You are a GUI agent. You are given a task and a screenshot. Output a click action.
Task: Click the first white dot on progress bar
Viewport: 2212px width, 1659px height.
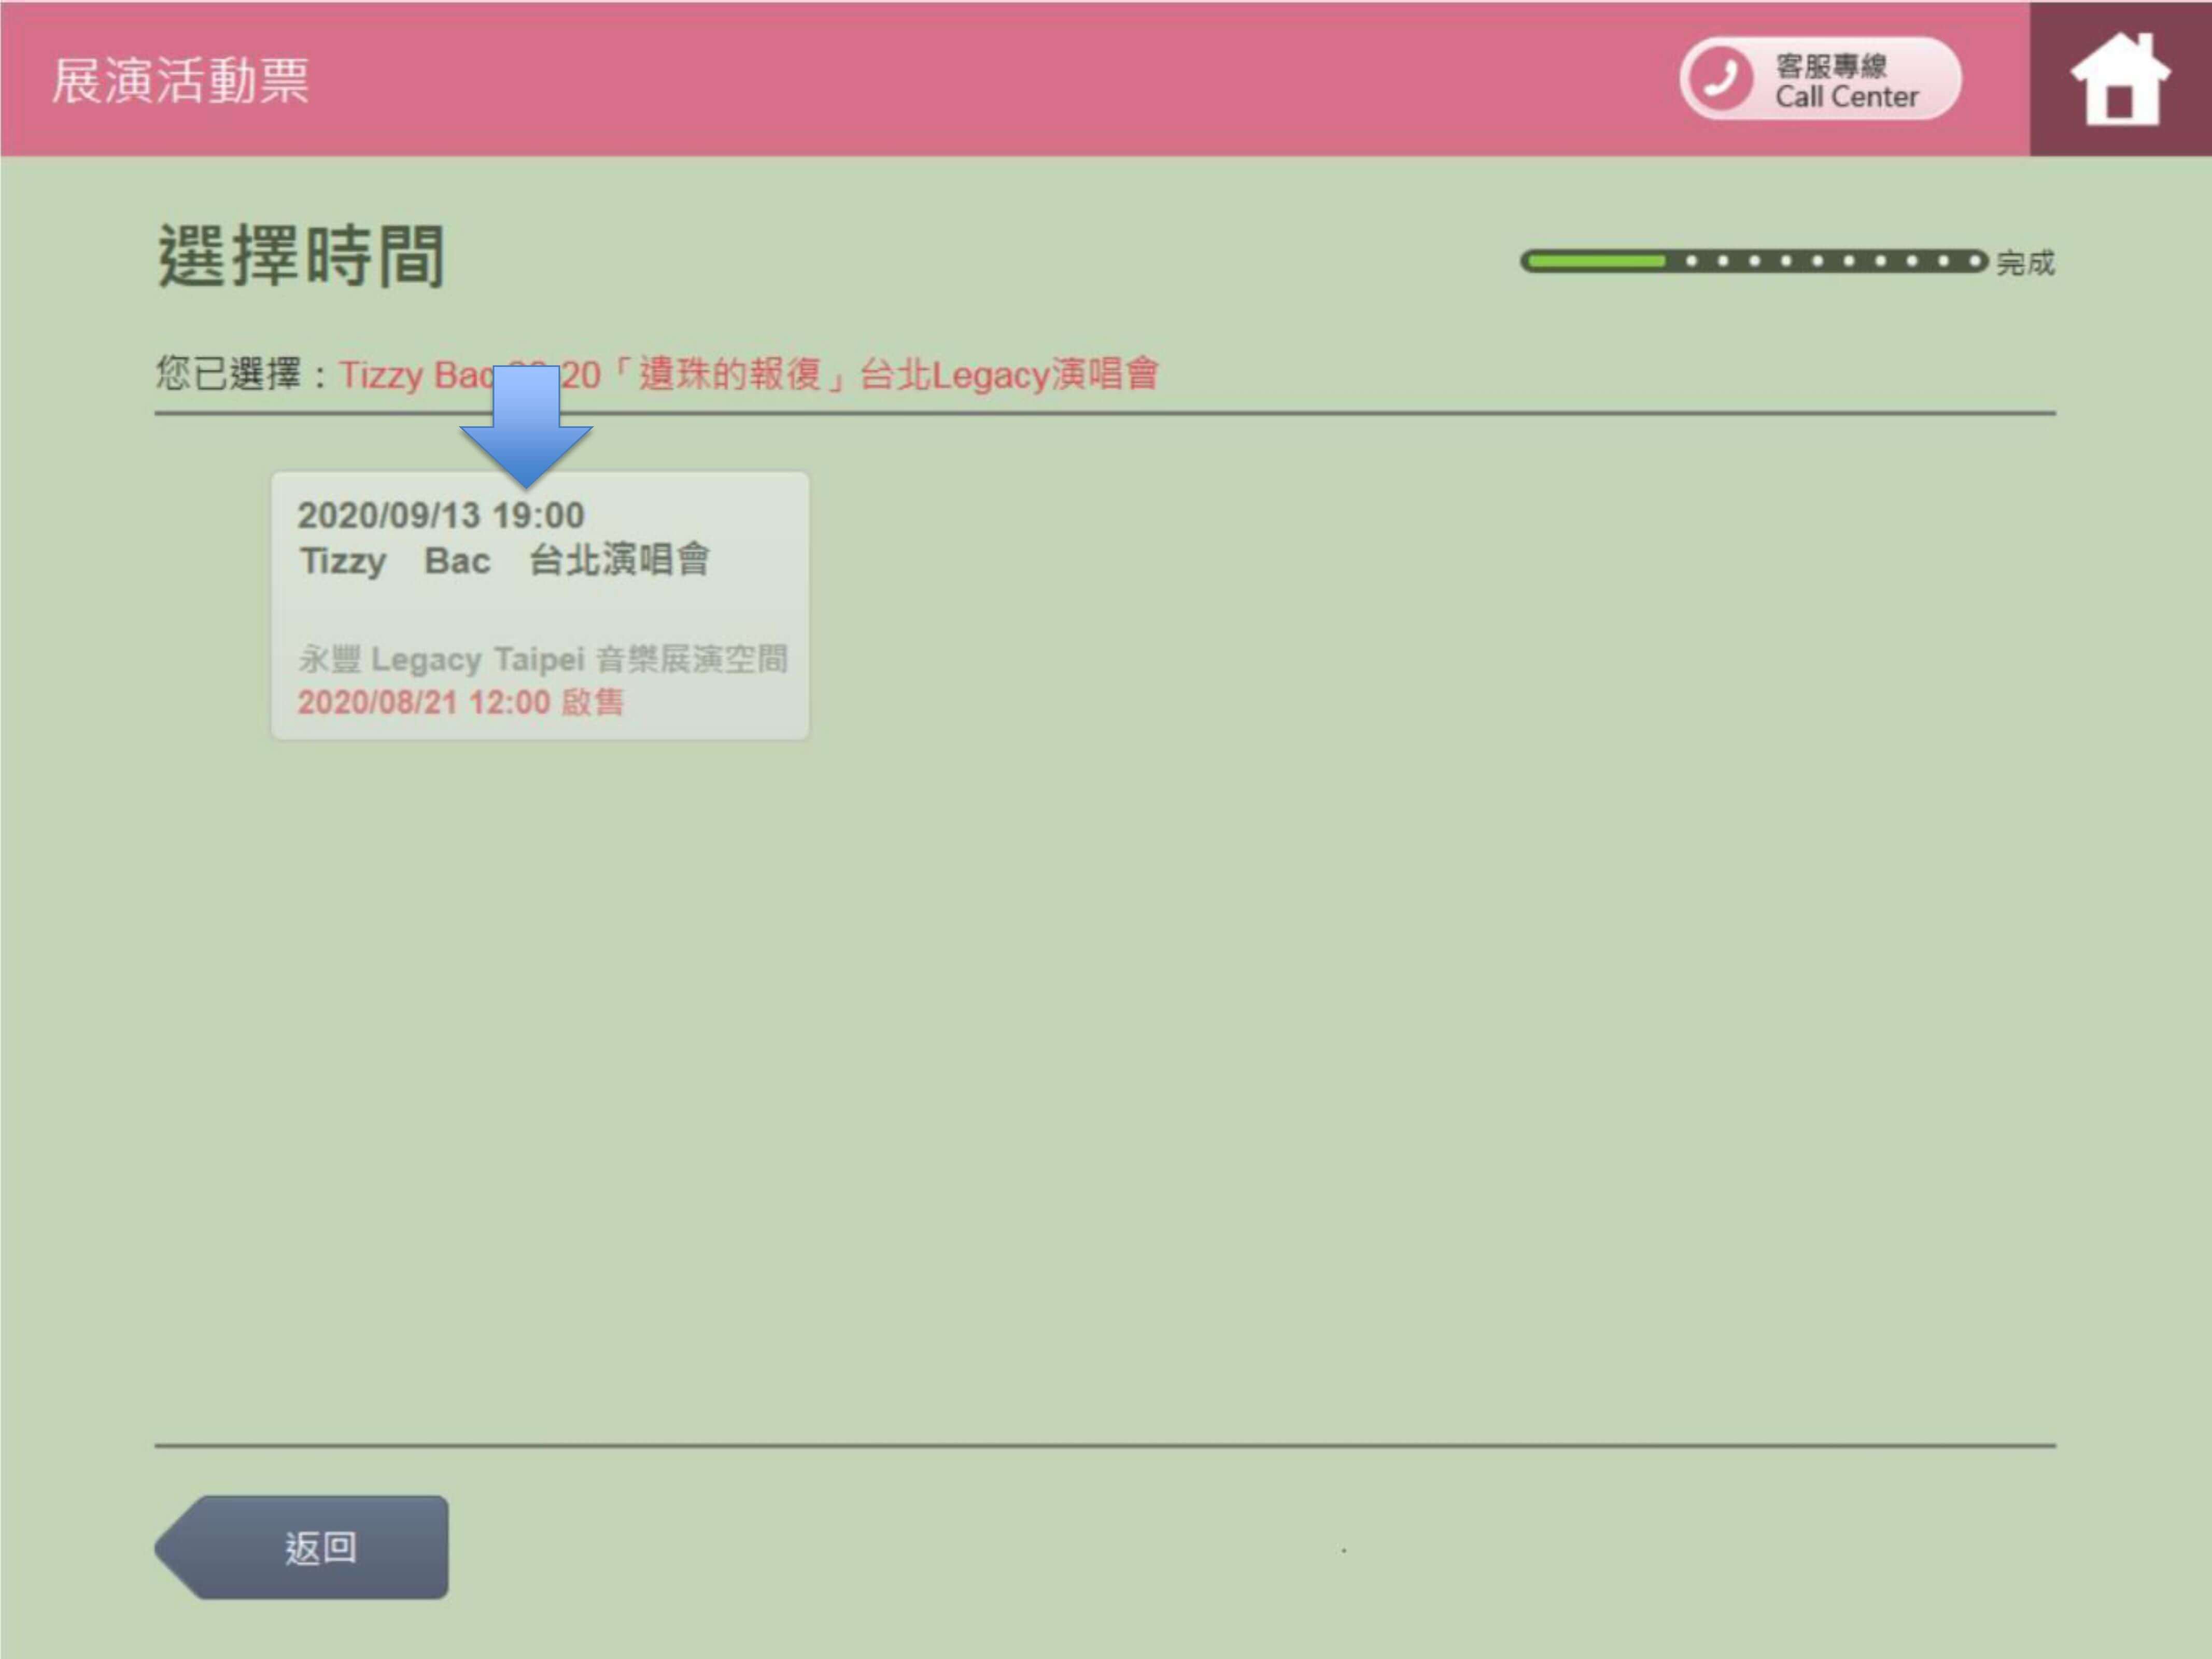coord(1692,261)
